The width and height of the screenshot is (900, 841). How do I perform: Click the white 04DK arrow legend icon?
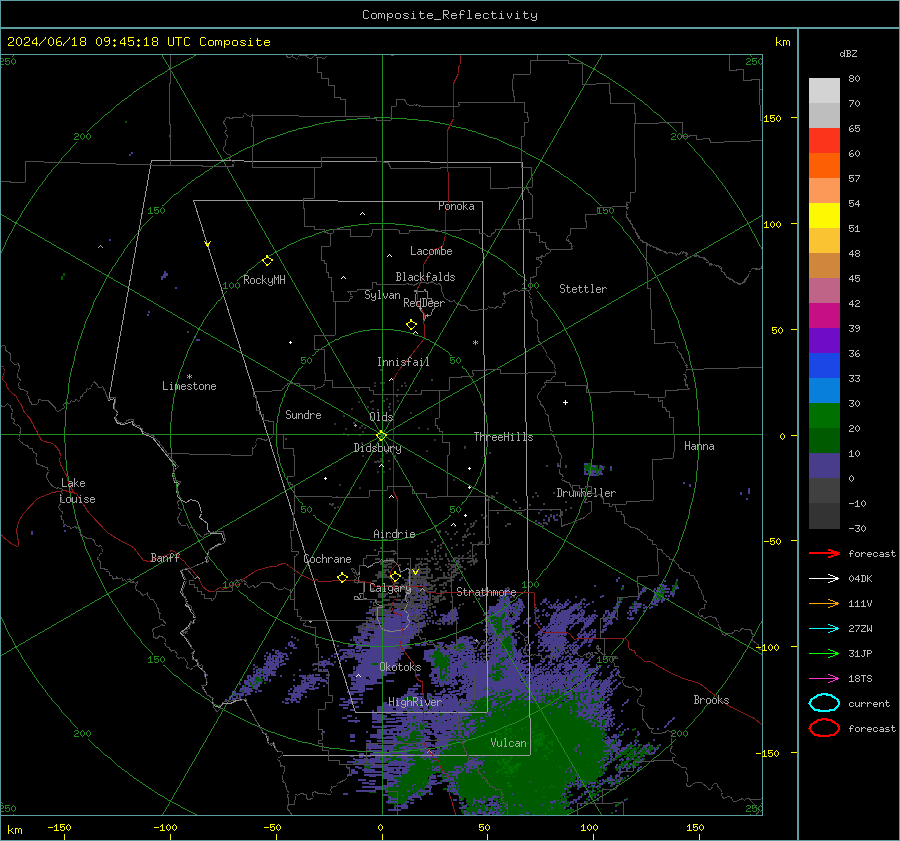824,578
